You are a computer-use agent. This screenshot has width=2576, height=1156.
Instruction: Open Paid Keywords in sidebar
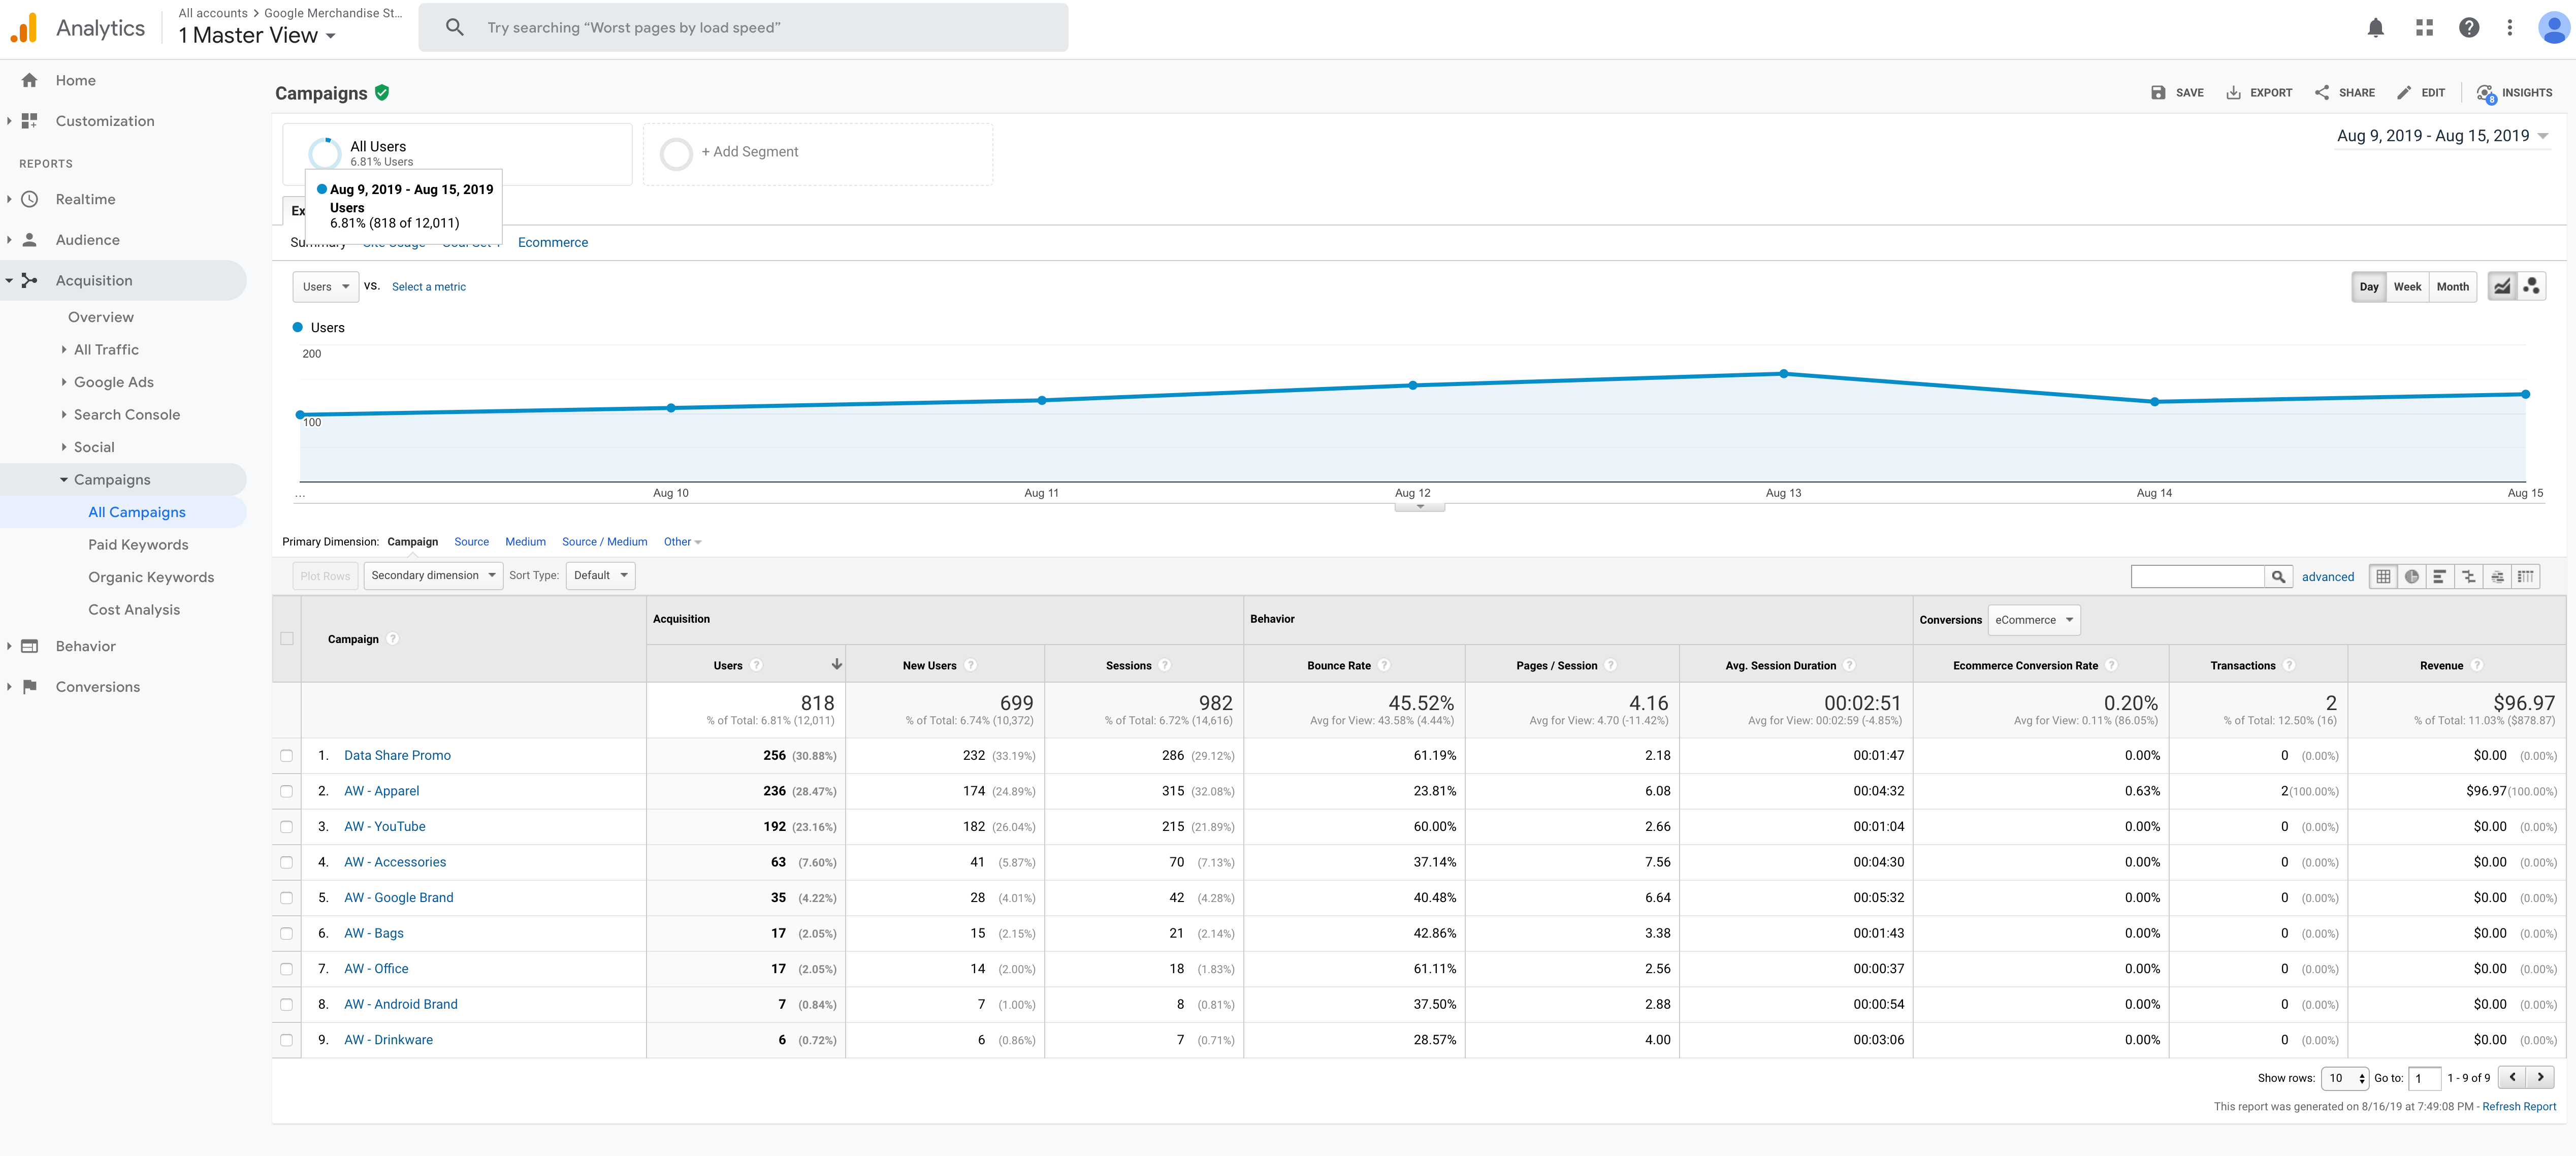coord(138,545)
